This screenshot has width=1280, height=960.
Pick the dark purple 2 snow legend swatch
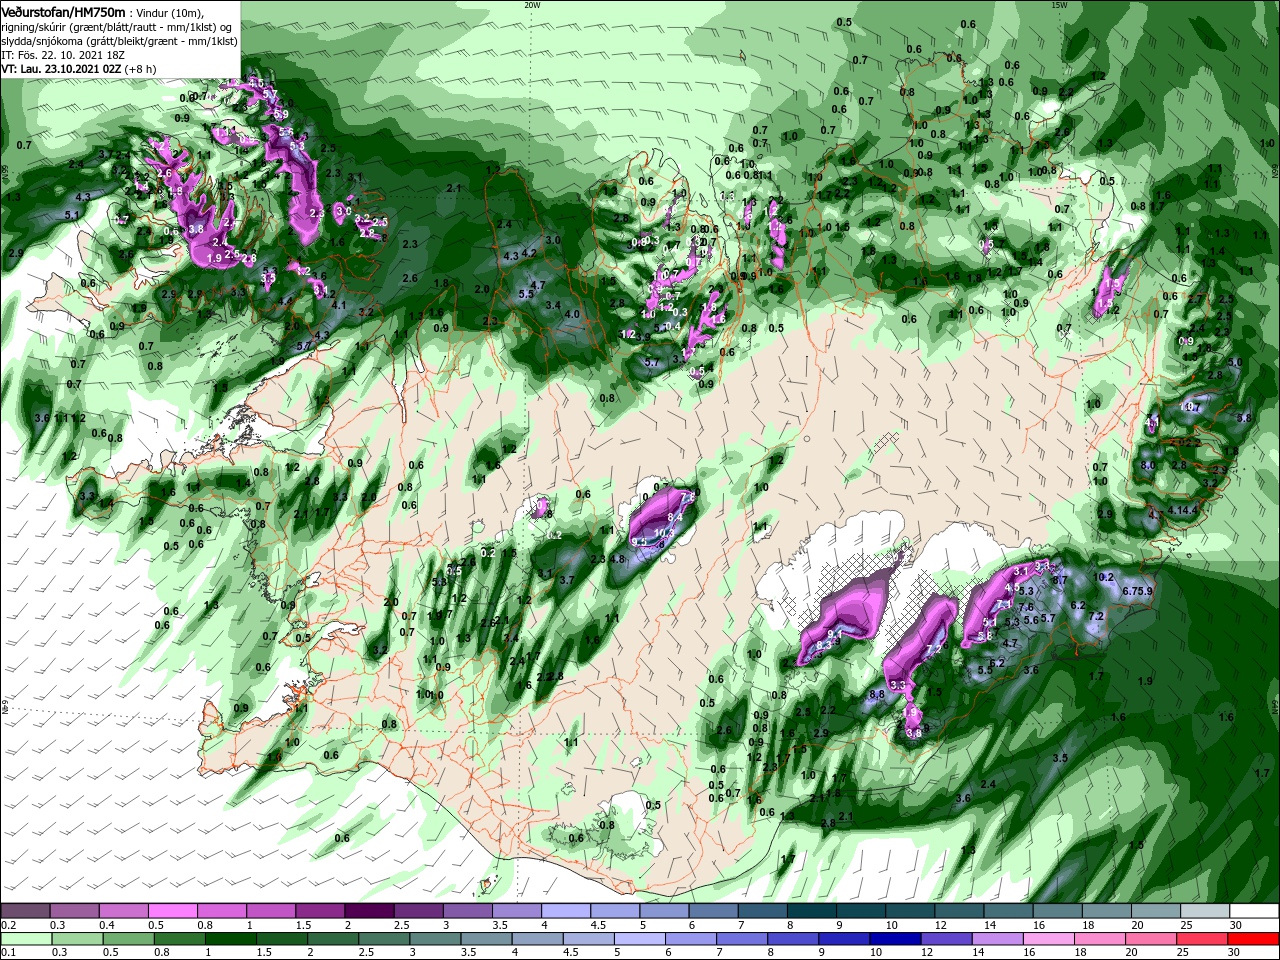369,911
